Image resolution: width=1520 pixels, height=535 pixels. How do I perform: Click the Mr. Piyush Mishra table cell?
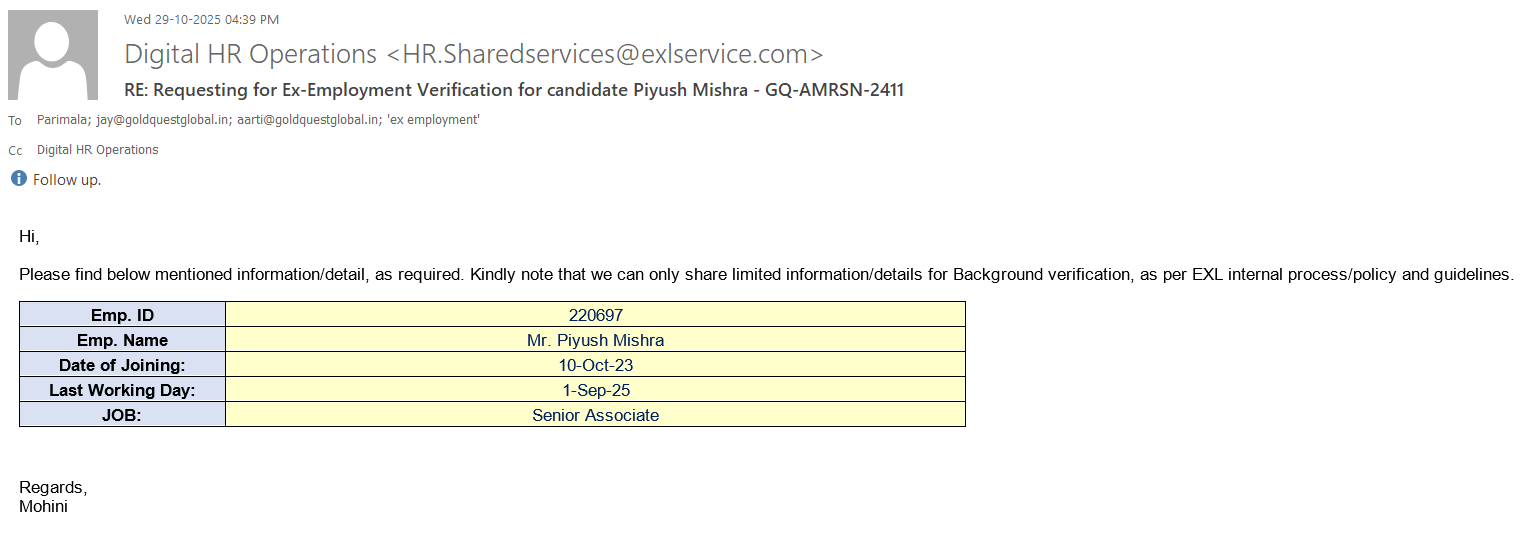tap(595, 340)
